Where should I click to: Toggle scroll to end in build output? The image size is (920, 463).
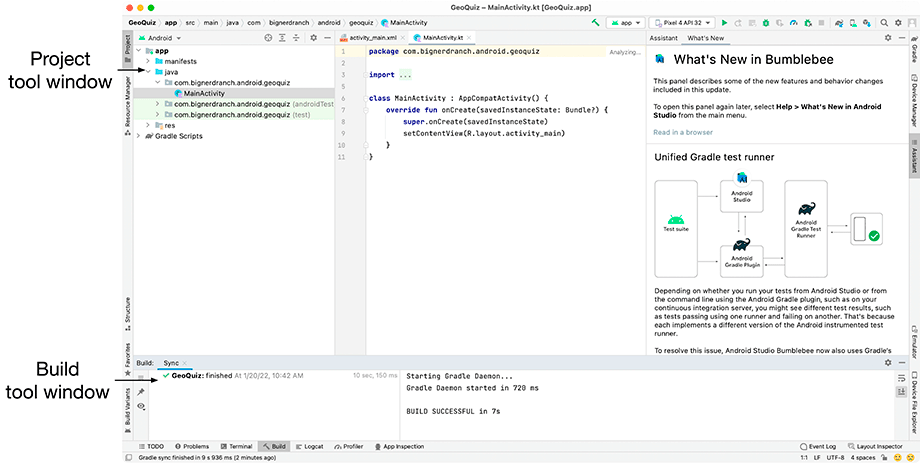click(x=901, y=391)
